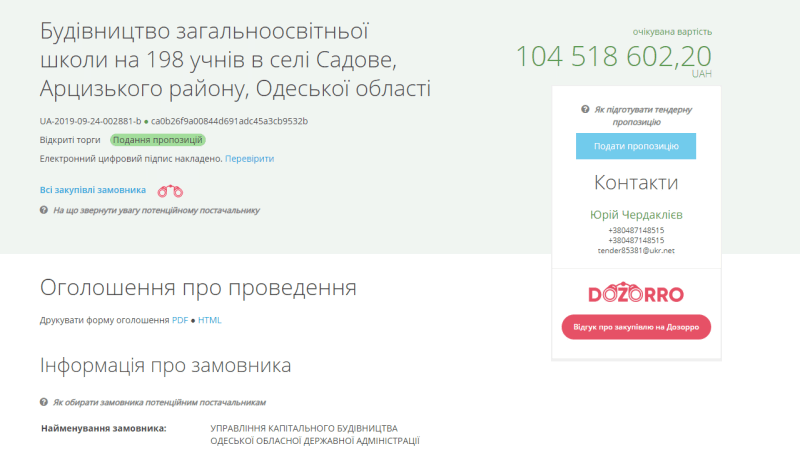Viewport: 800px width, 449px height.
Task: Click the 'Контакти' heading
Action: (x=636, y=183)
